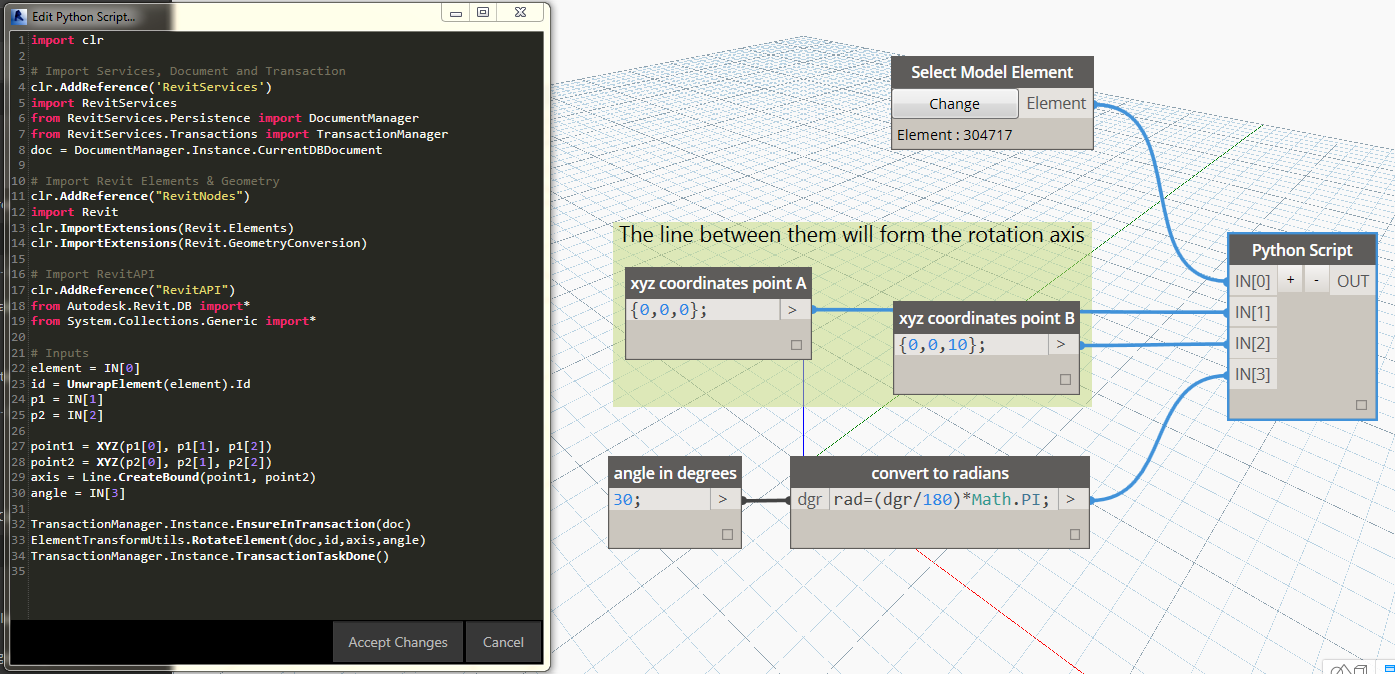Viewport: 1395px width, 674px height.
Task: Click the Edit Python Script title bar text
Action: 83,17
